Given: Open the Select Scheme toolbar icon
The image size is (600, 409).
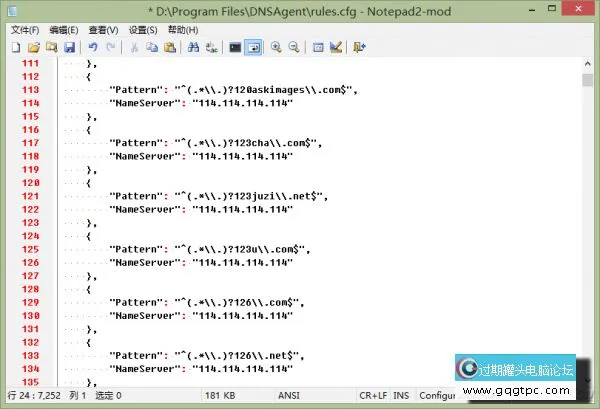Looking at the screenshot, I should 318,47.
